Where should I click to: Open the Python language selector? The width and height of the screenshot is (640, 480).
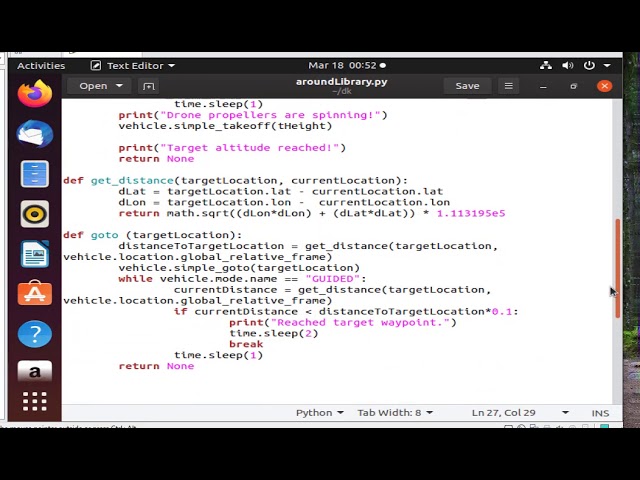click(x=320, y=413)
